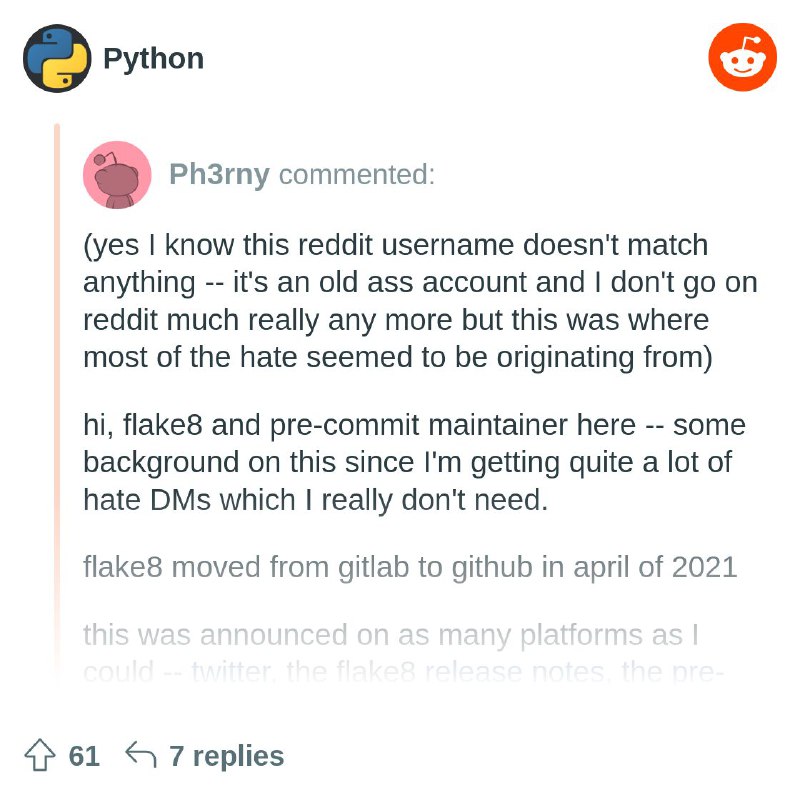Open the Python subreddit logo
800x800 pixels.
tap(57, 58)
